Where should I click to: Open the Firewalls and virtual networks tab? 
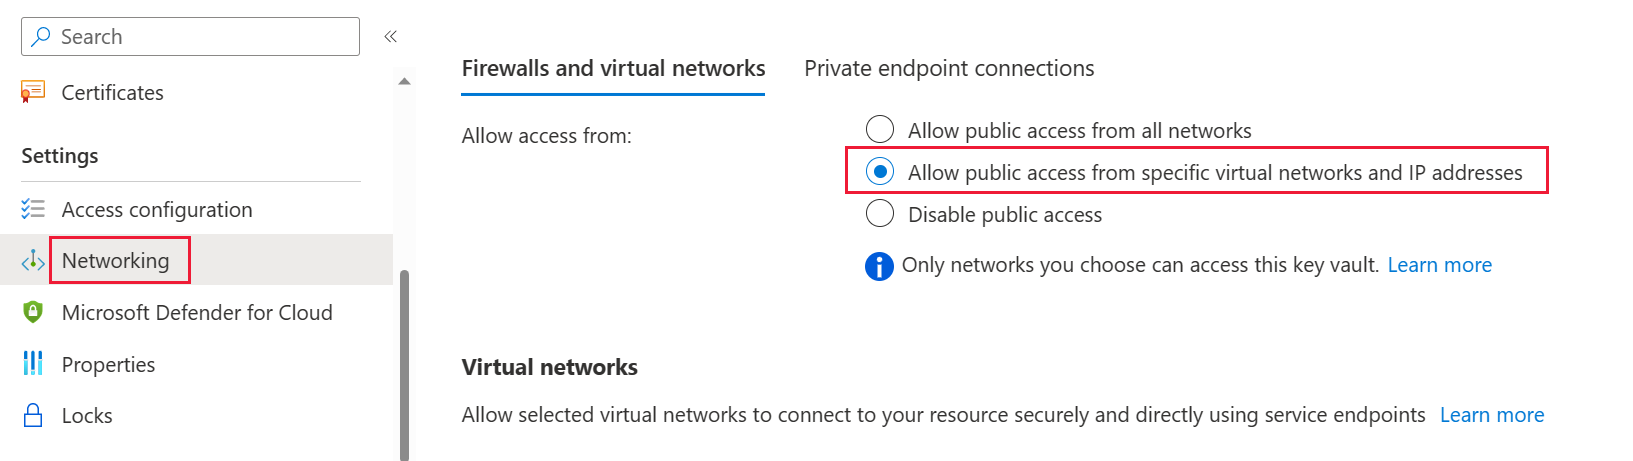(x=613, y=68)
